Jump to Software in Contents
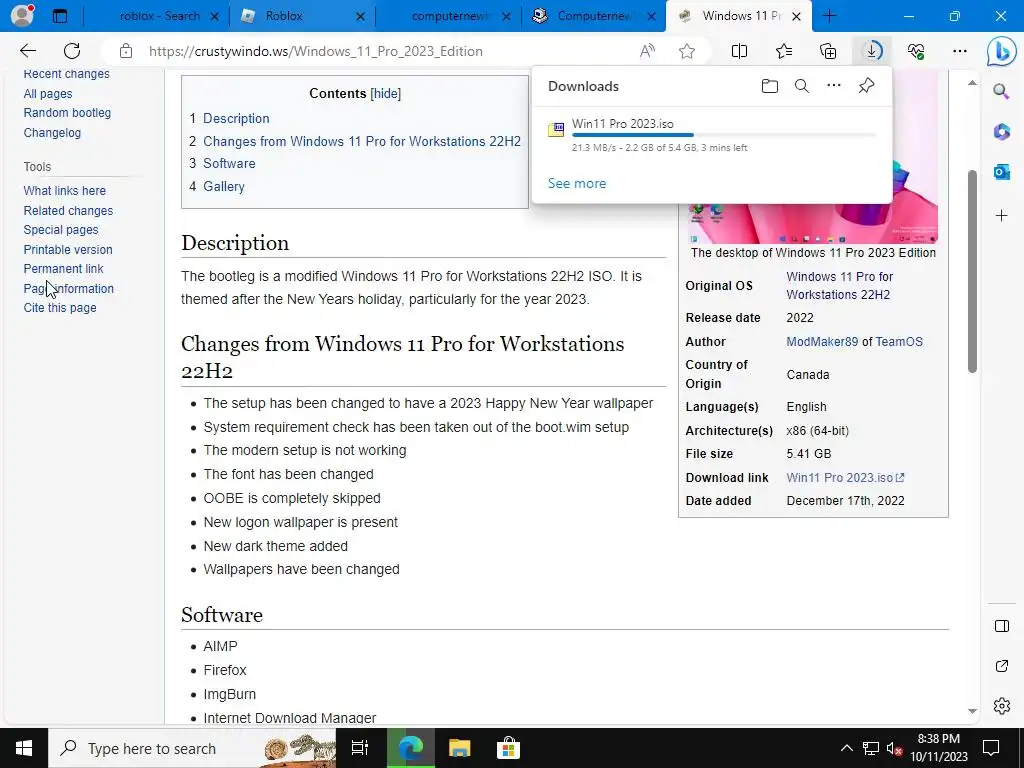 click(229, 163)
